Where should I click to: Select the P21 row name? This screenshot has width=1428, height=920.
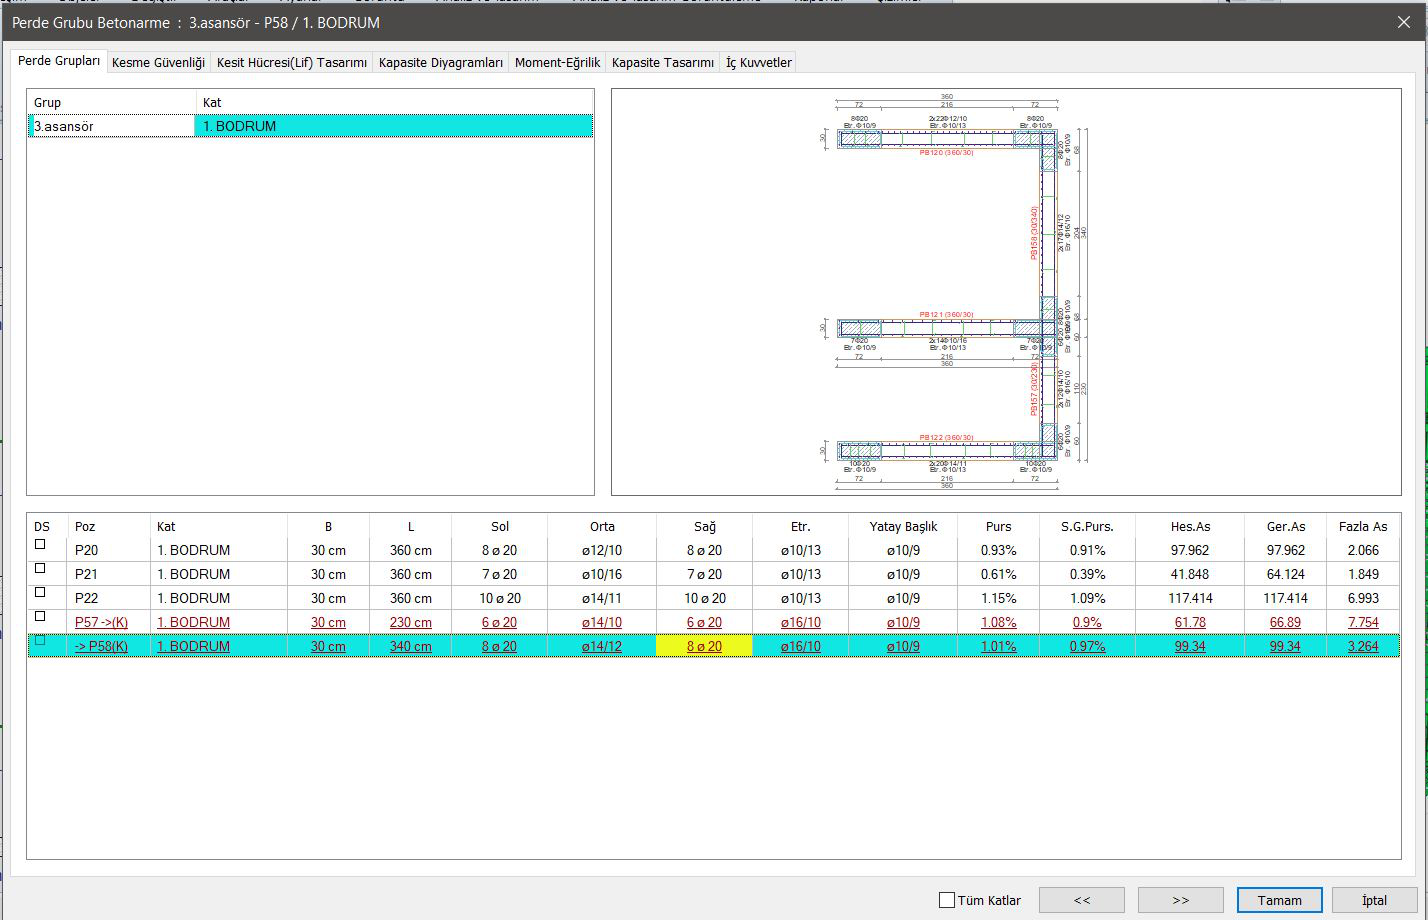pos(87,574)
